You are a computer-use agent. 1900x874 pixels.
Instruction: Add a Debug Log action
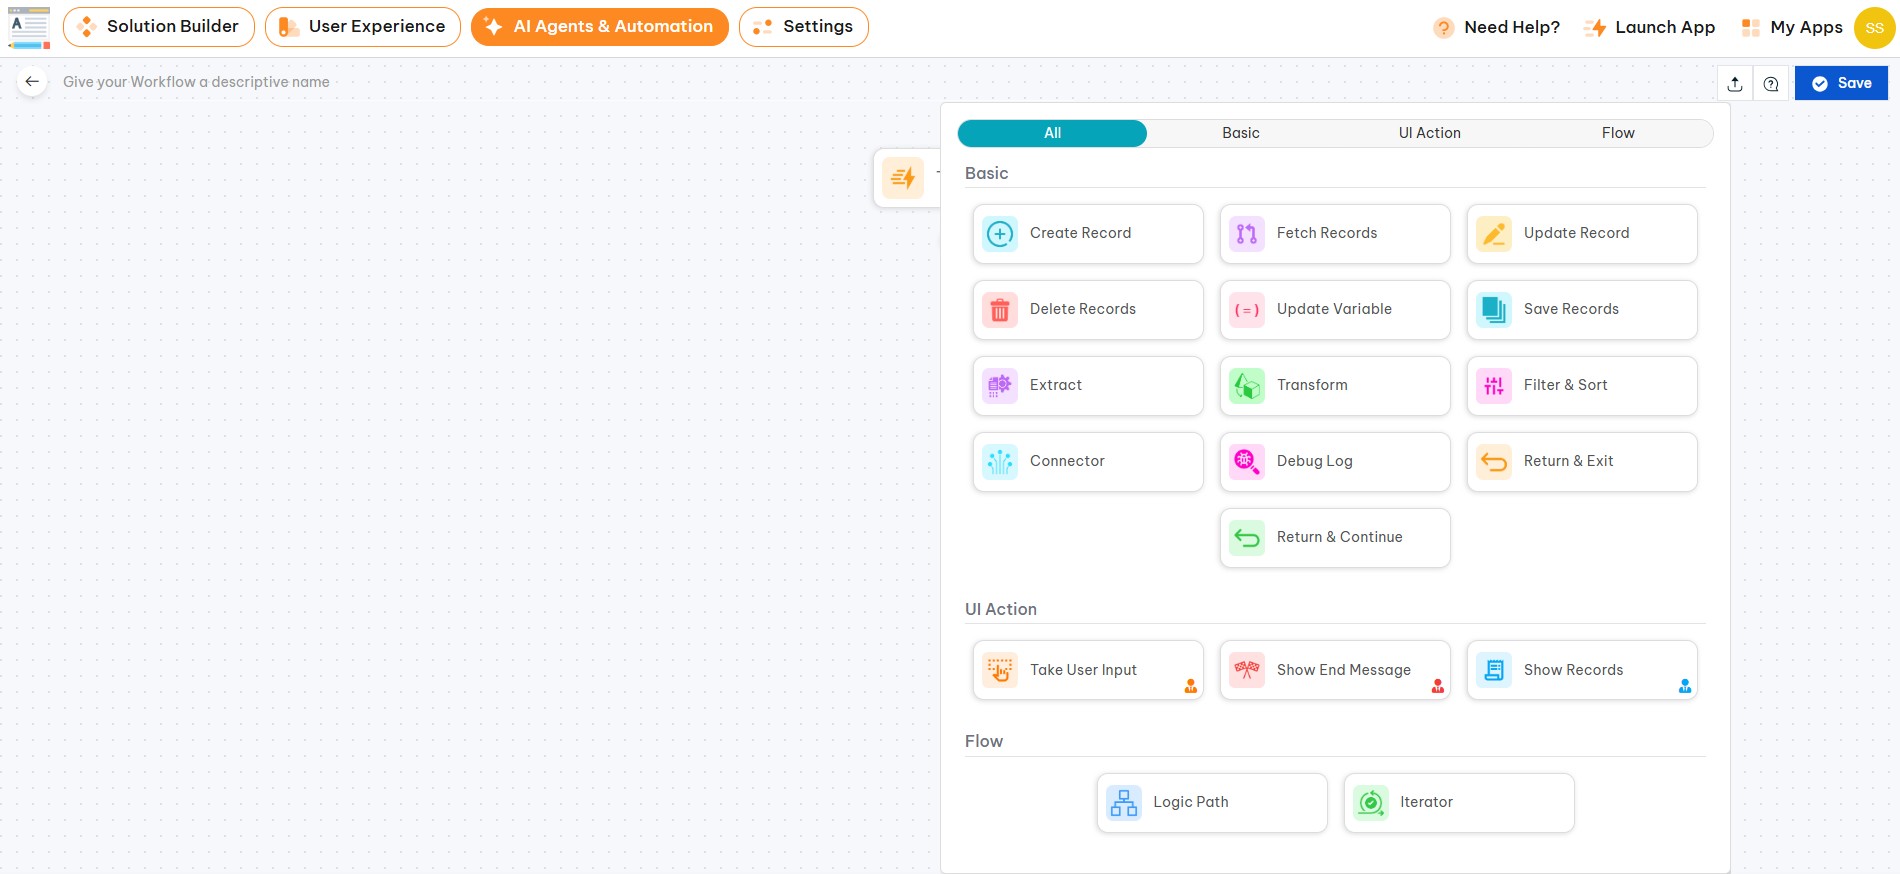tap(1335, 462)
